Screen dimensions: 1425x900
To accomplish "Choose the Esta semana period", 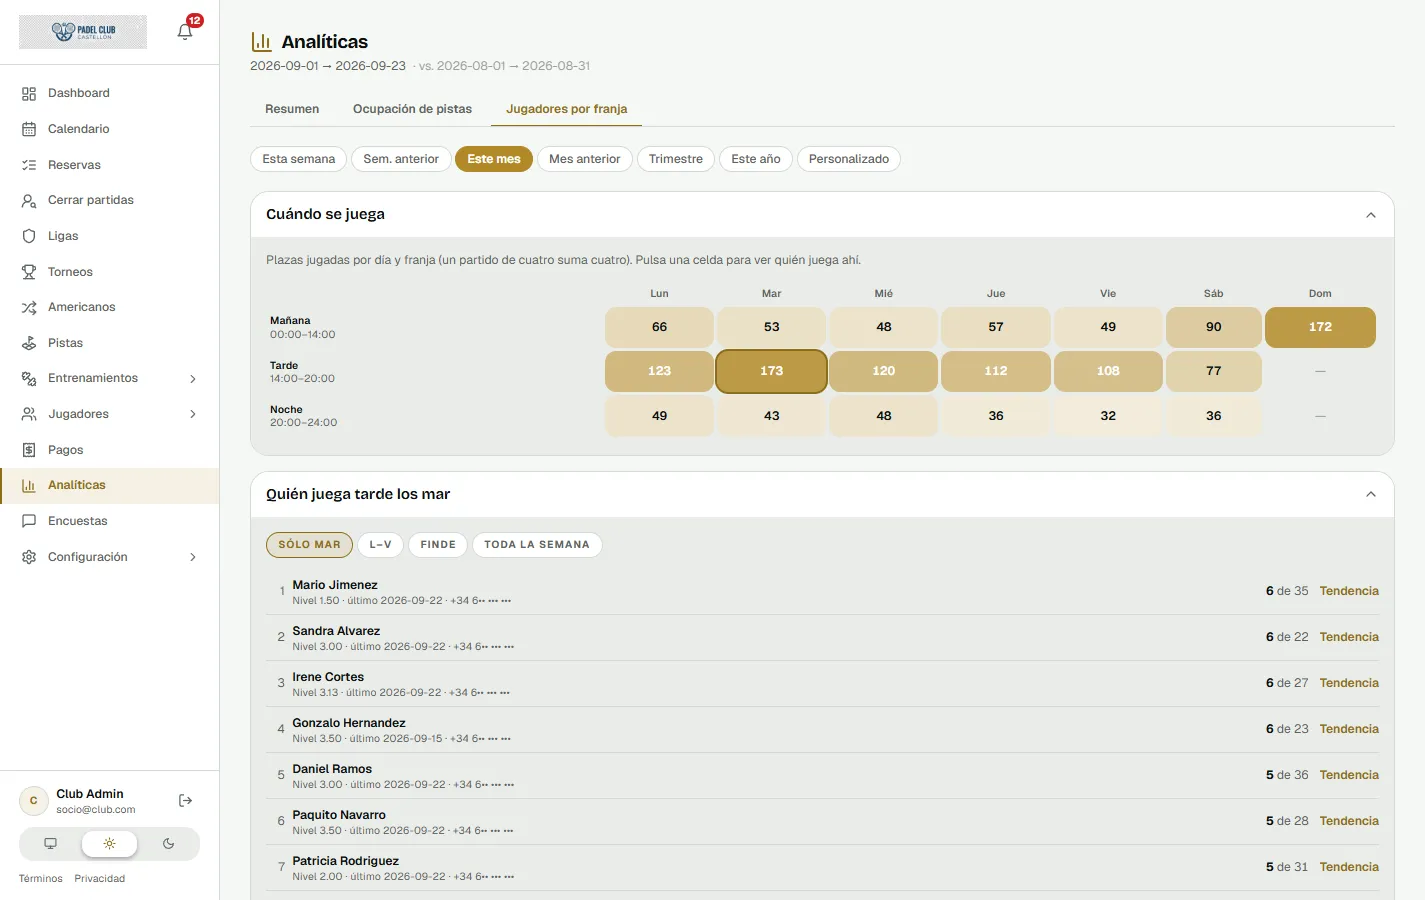I will coord(299,159).
